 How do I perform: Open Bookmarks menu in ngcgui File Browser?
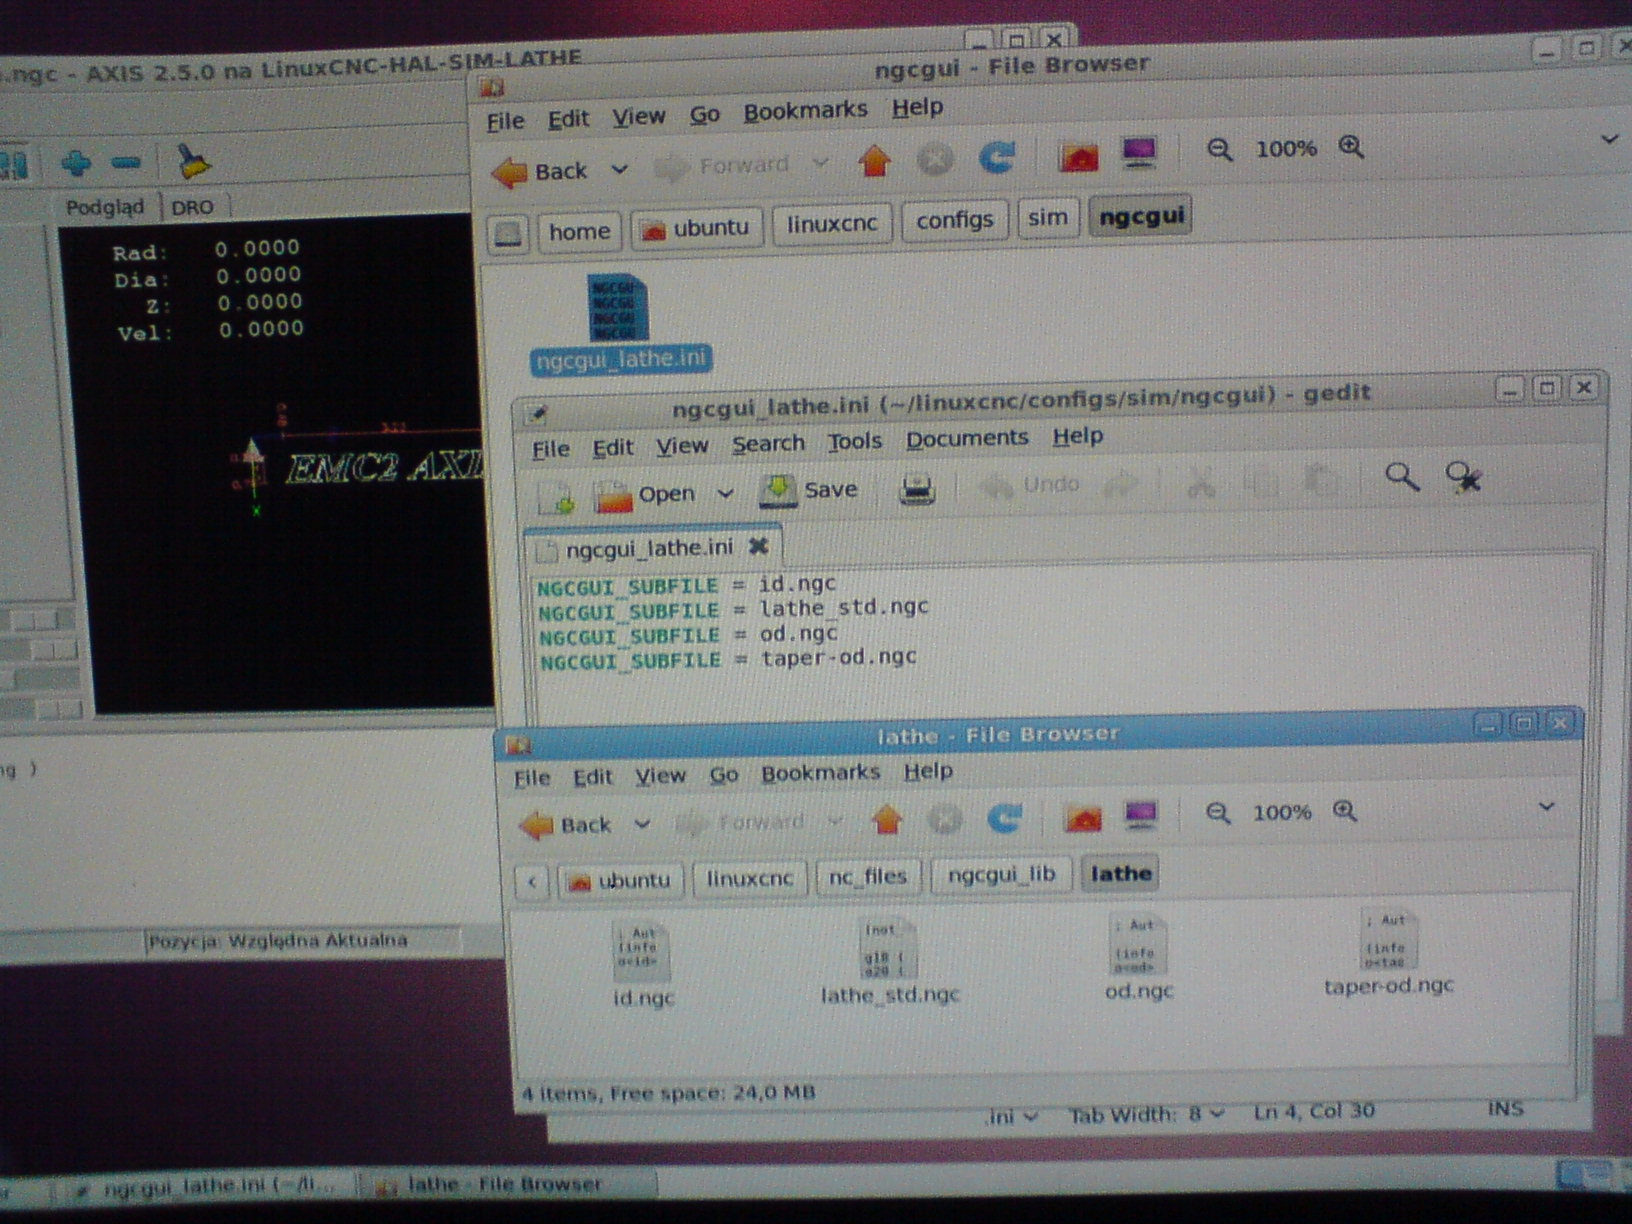[805, 111]
